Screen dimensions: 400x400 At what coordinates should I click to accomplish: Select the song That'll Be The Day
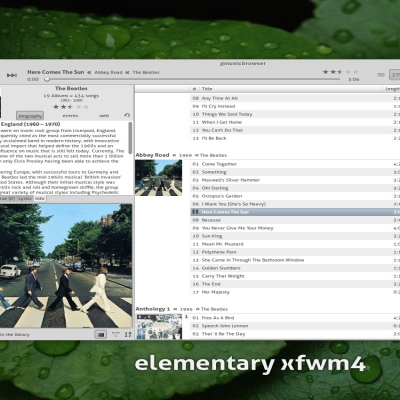(295, 334)
